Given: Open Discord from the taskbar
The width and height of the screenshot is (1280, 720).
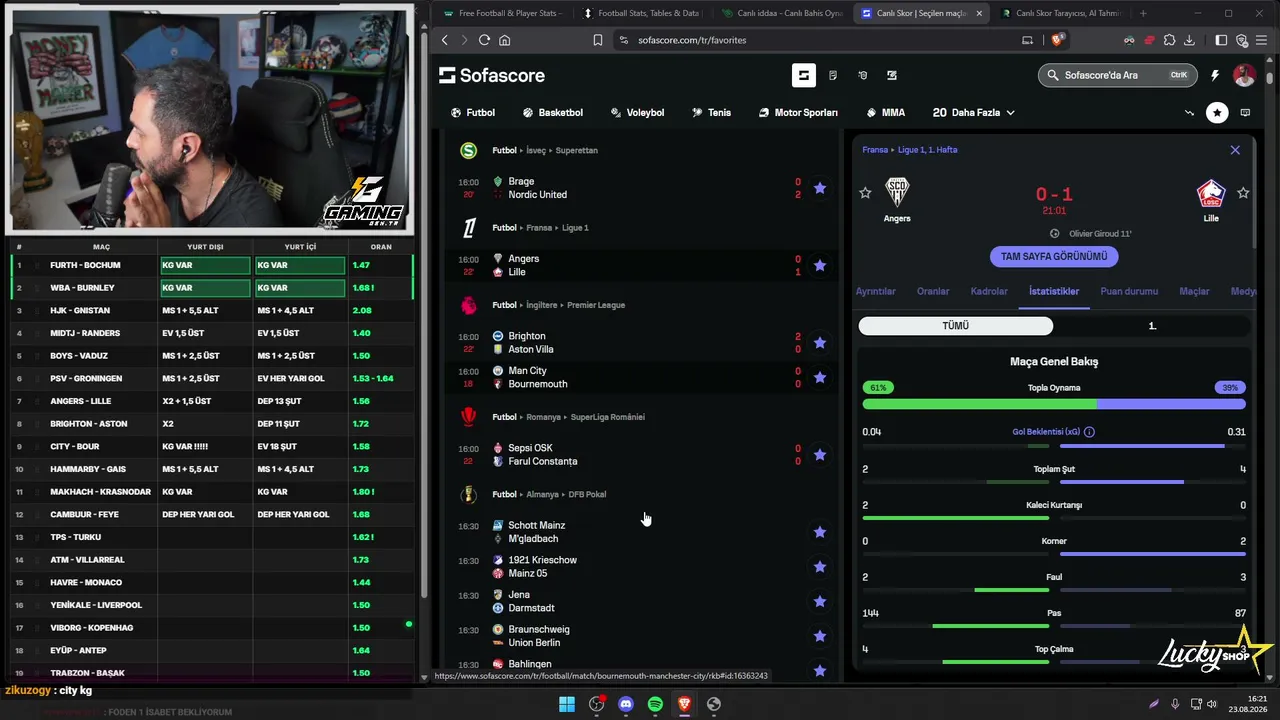Looking at the screenshot, I should [x=626, y=704].
